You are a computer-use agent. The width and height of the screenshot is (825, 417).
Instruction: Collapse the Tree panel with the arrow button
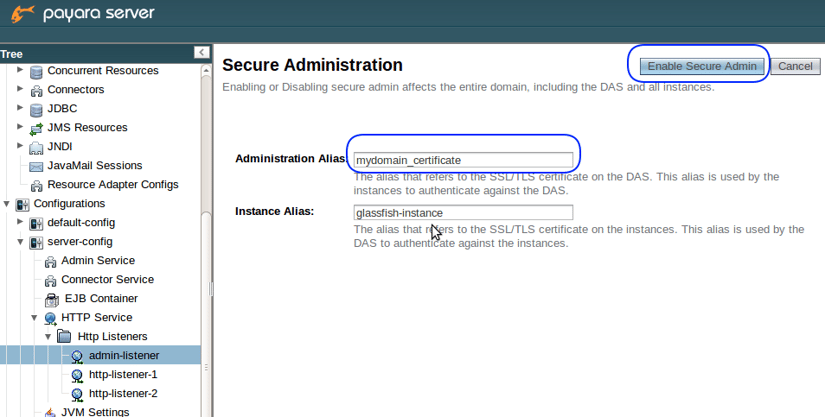(x=202, y=52)
